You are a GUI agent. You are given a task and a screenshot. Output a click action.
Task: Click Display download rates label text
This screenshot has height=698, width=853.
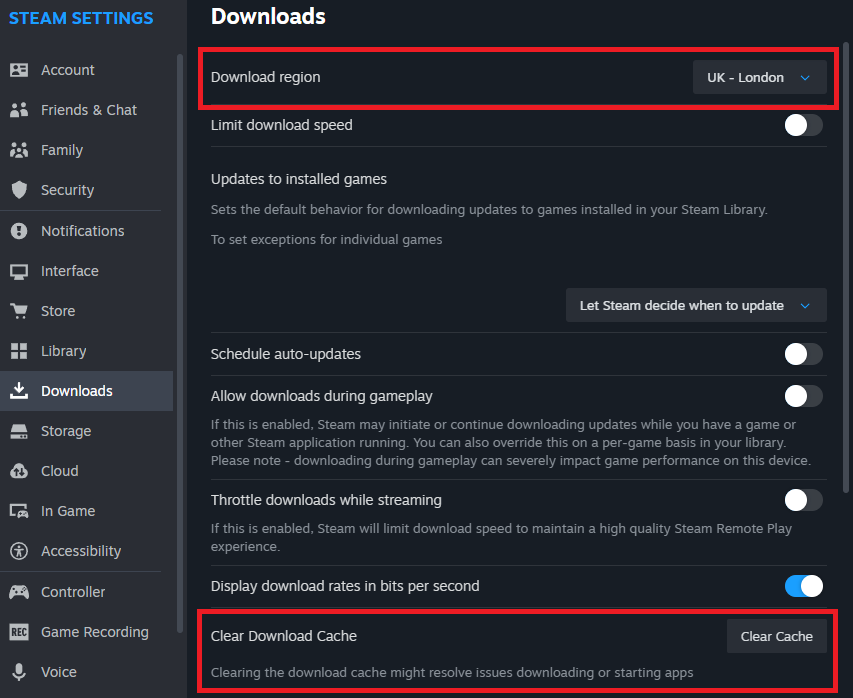[345, 586]
